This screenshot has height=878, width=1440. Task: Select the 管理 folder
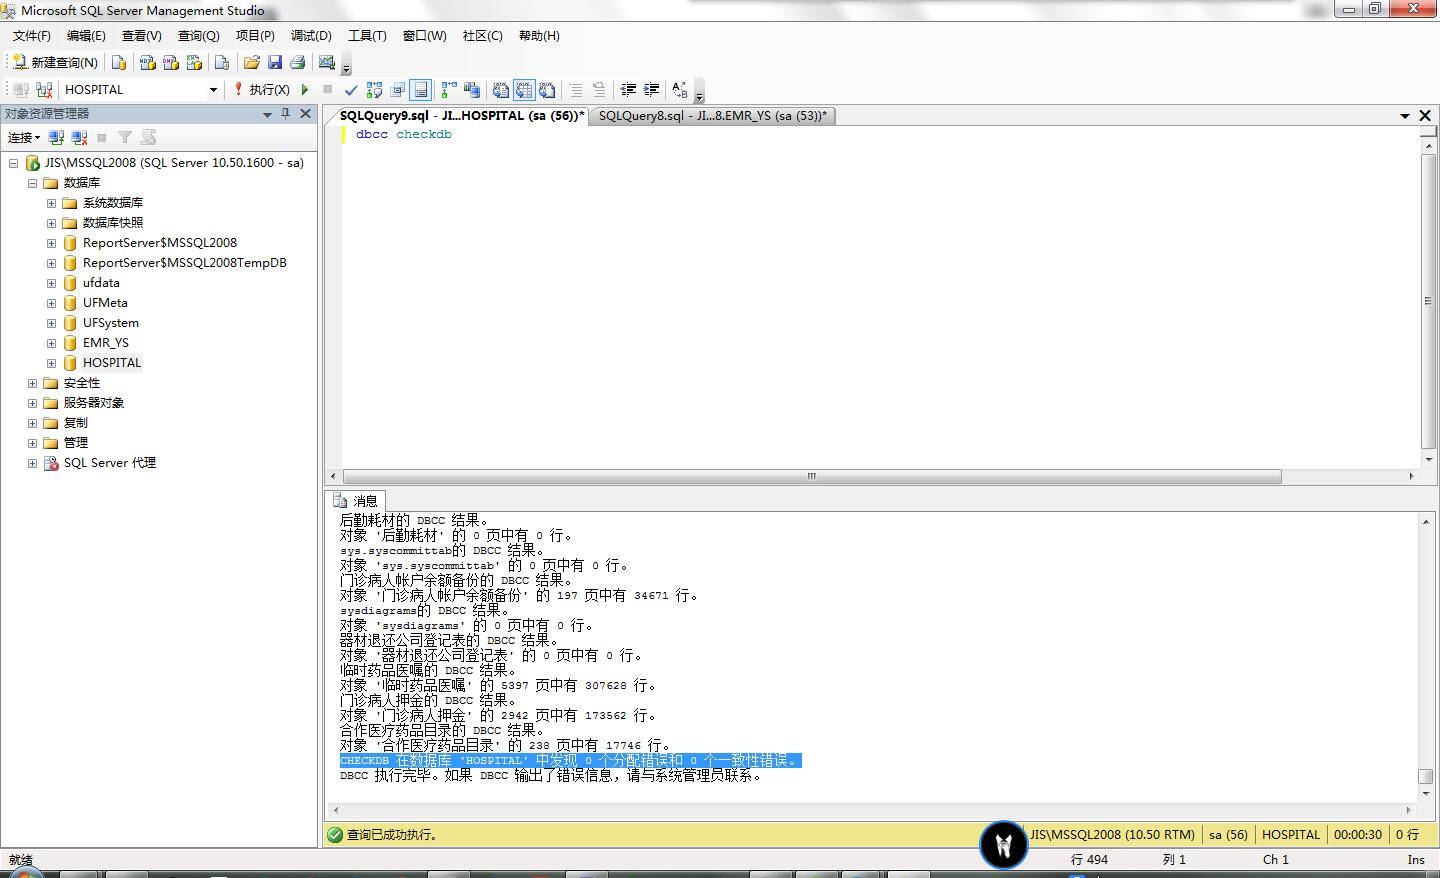(76, 443)
